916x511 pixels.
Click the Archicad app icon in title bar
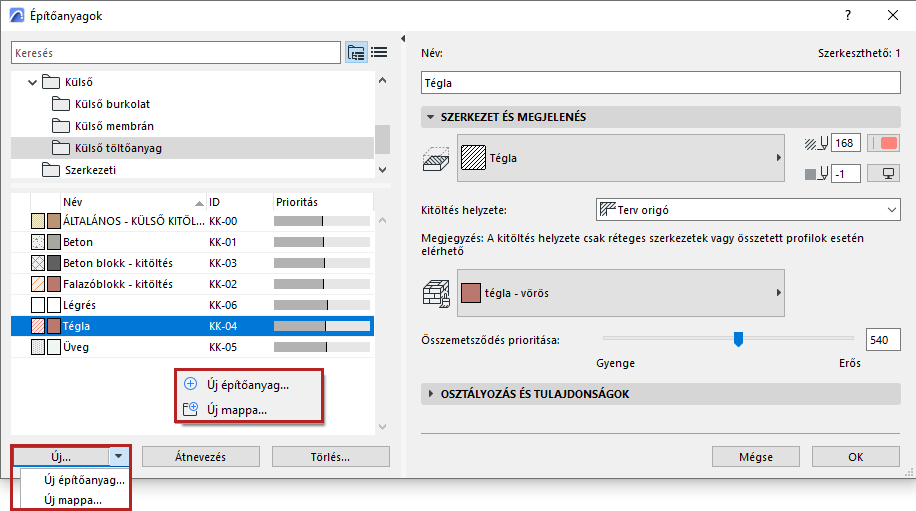[17, 16]
